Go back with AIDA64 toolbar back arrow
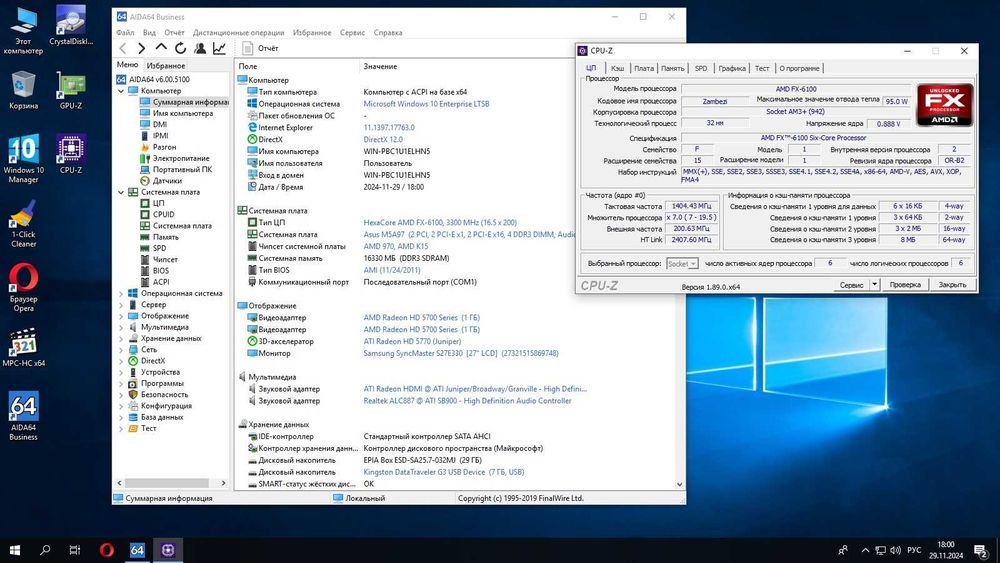 coord(124,48)
